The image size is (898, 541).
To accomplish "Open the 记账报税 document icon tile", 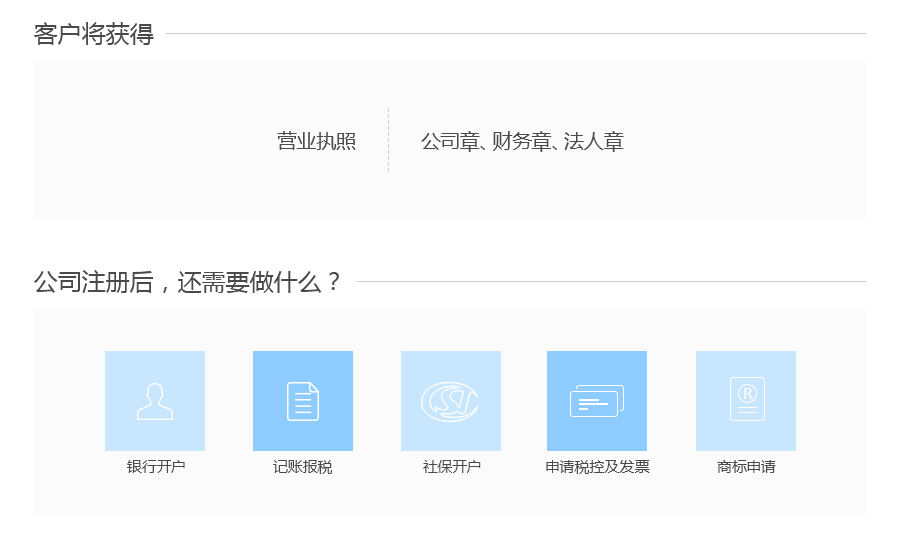I will pyautogui.click(x=303, y=401).
